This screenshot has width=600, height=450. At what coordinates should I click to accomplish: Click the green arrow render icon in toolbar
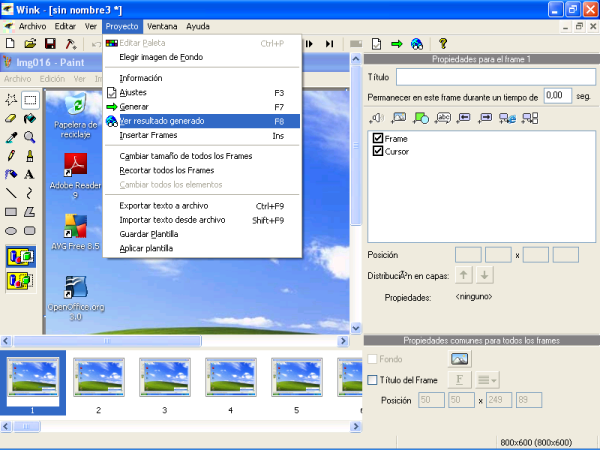(x=396, y=44)
